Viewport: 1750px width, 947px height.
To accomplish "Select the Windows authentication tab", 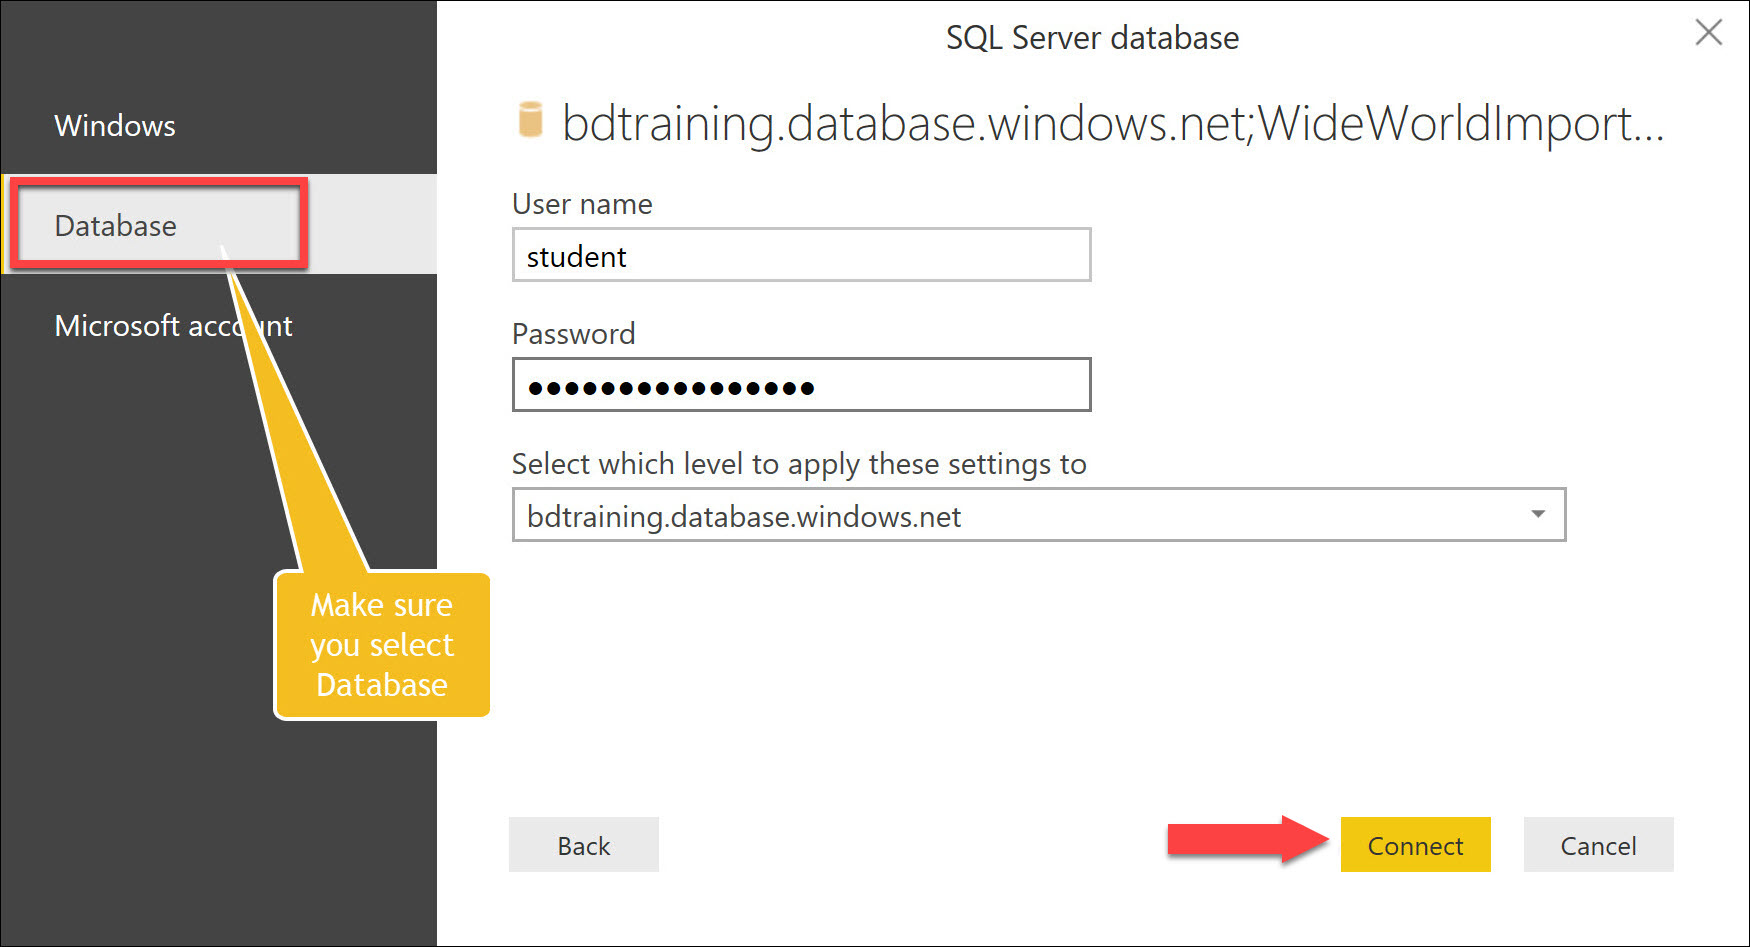I will click(x=218, y=125).
